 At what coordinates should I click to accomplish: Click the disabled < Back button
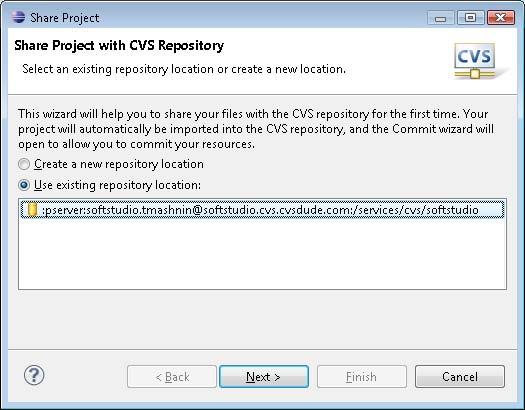pyautogui.click(x=172, y=377)
